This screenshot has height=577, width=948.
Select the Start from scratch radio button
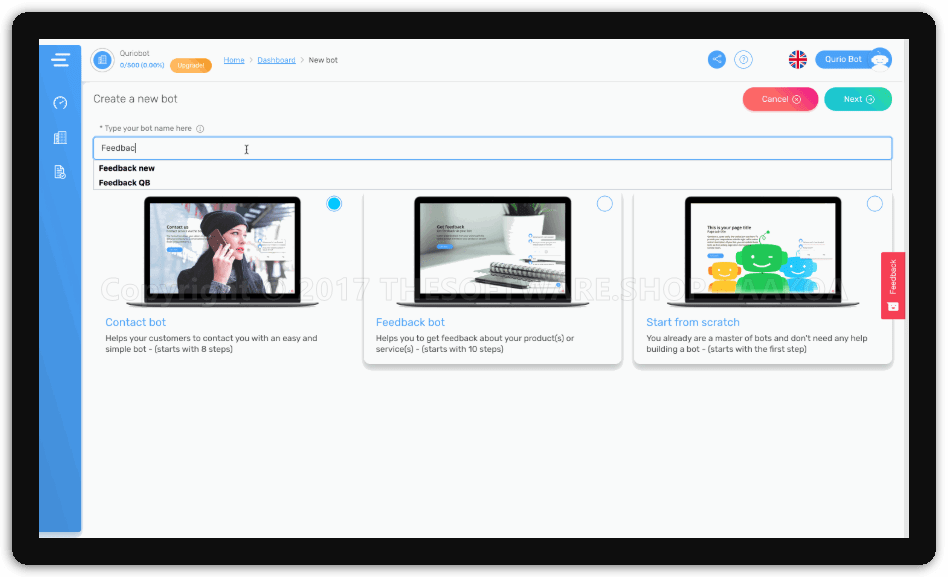coord(875,203)
